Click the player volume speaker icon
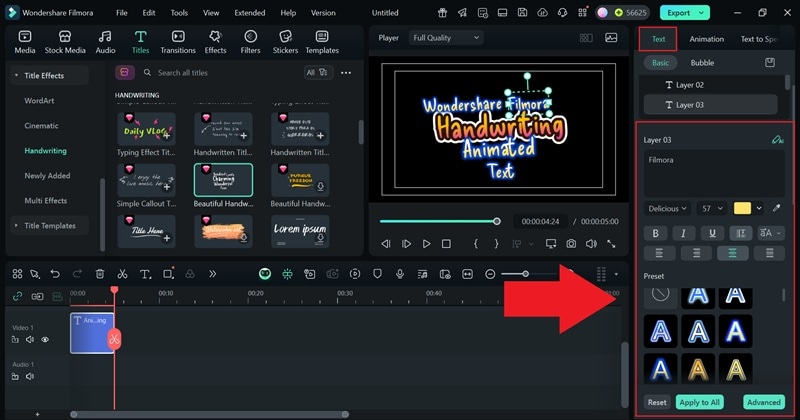800x420 pixels. pyautogui.click(x=591, y=244)
